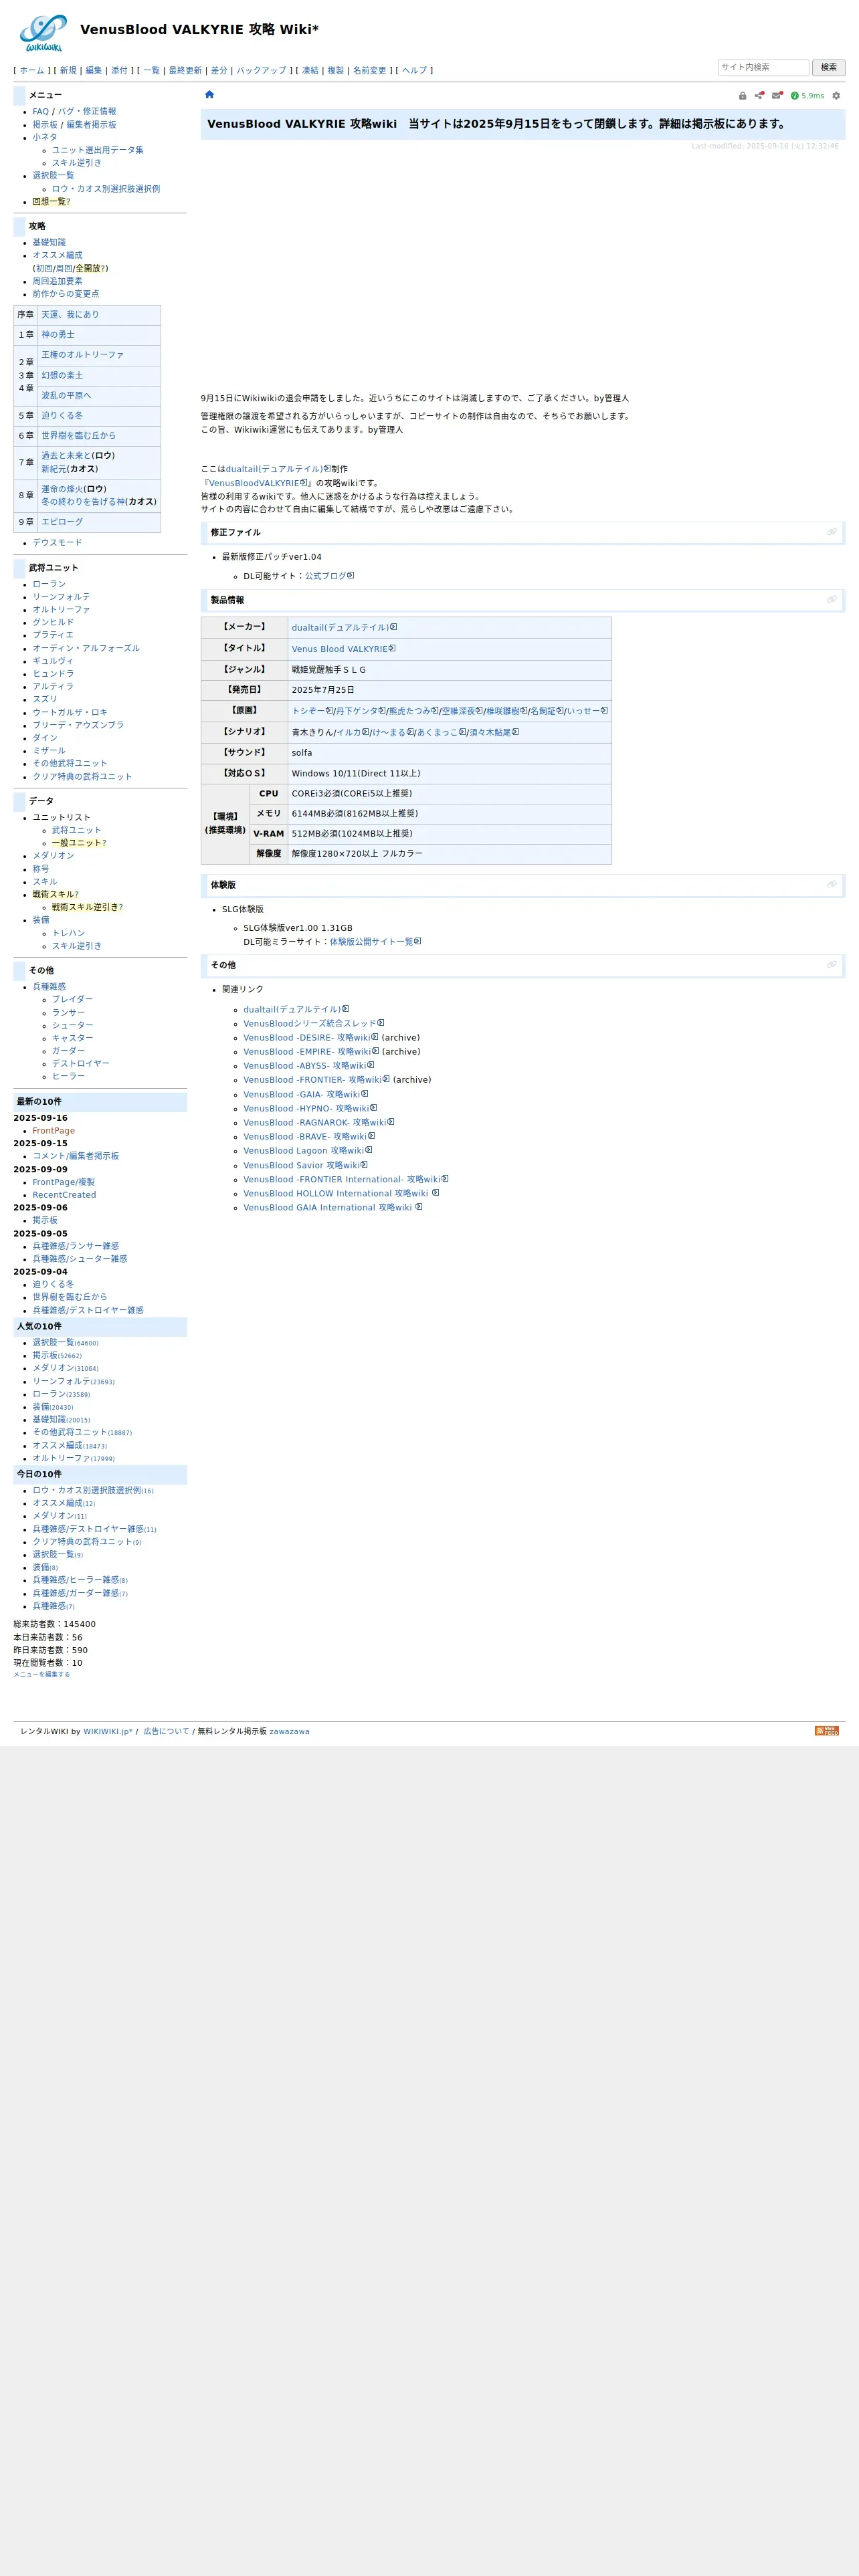Open chapter link 天運、我にあり

(70, 315)
